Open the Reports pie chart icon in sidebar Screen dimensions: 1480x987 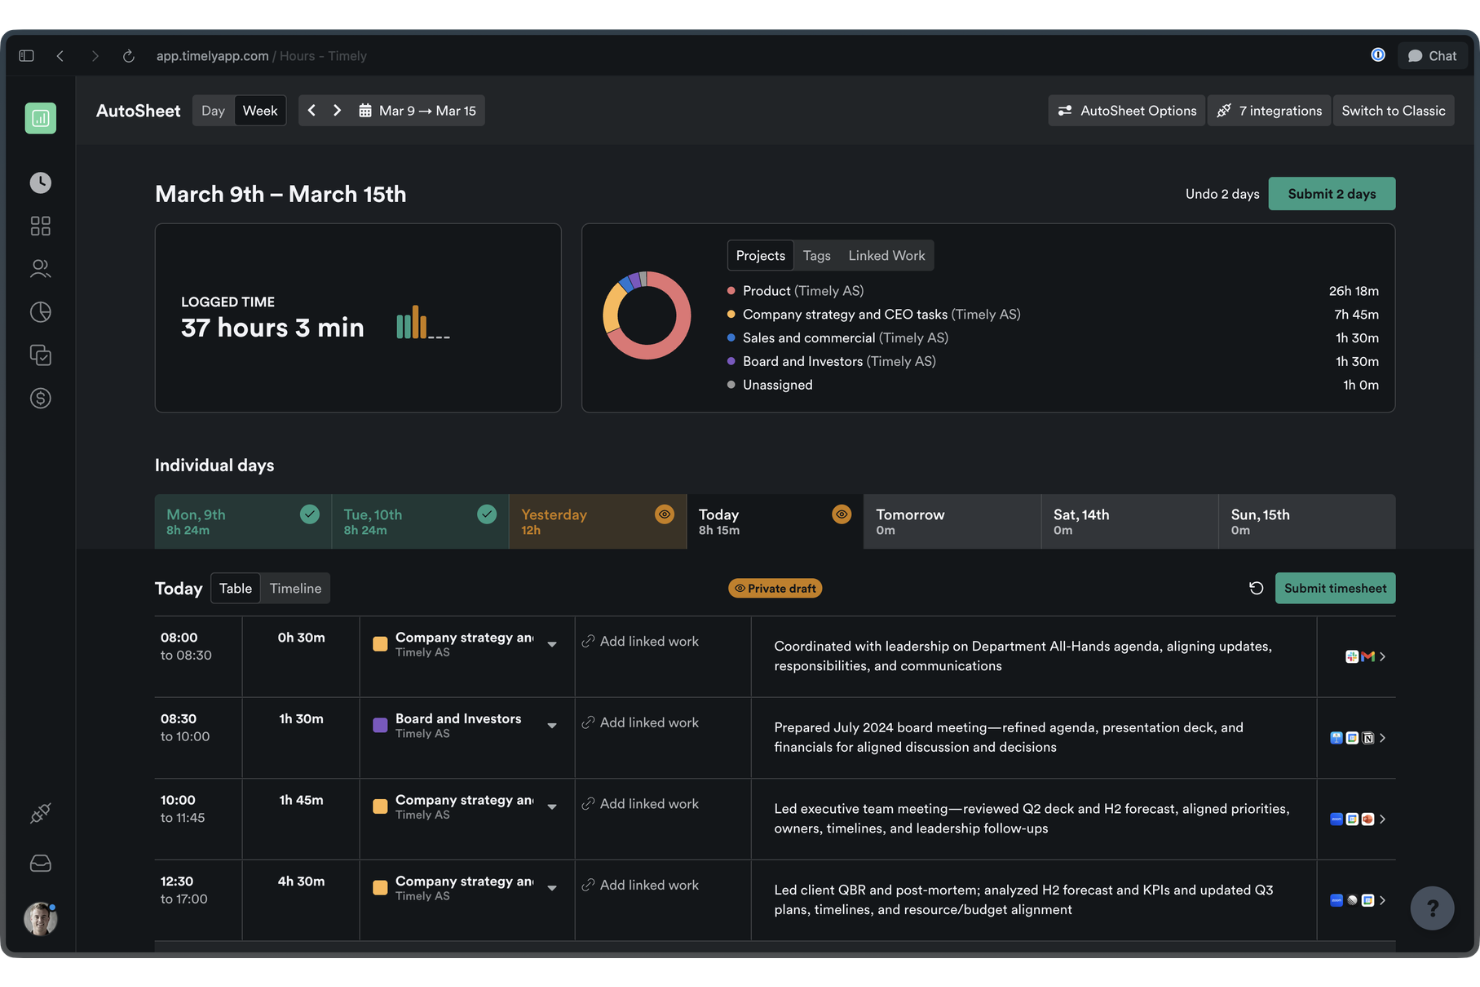[40, 312]
